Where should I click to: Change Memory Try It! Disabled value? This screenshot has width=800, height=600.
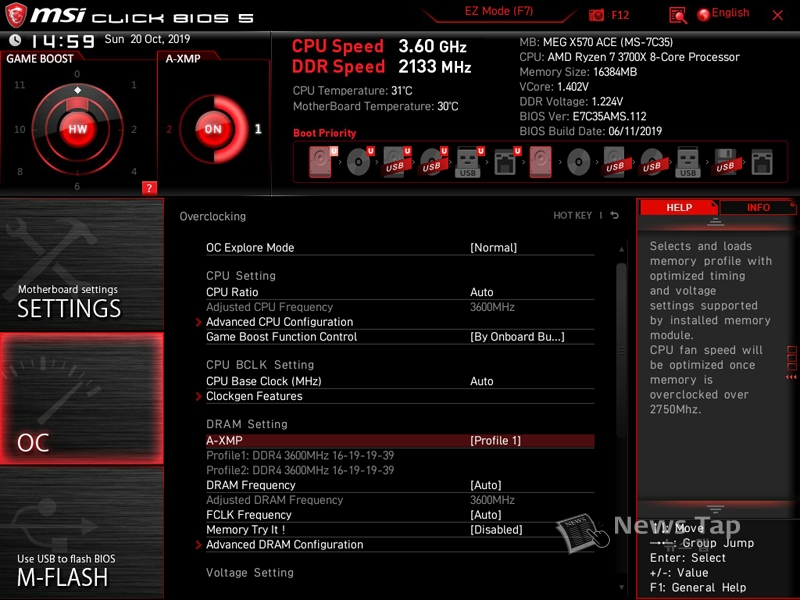point(496,530)
